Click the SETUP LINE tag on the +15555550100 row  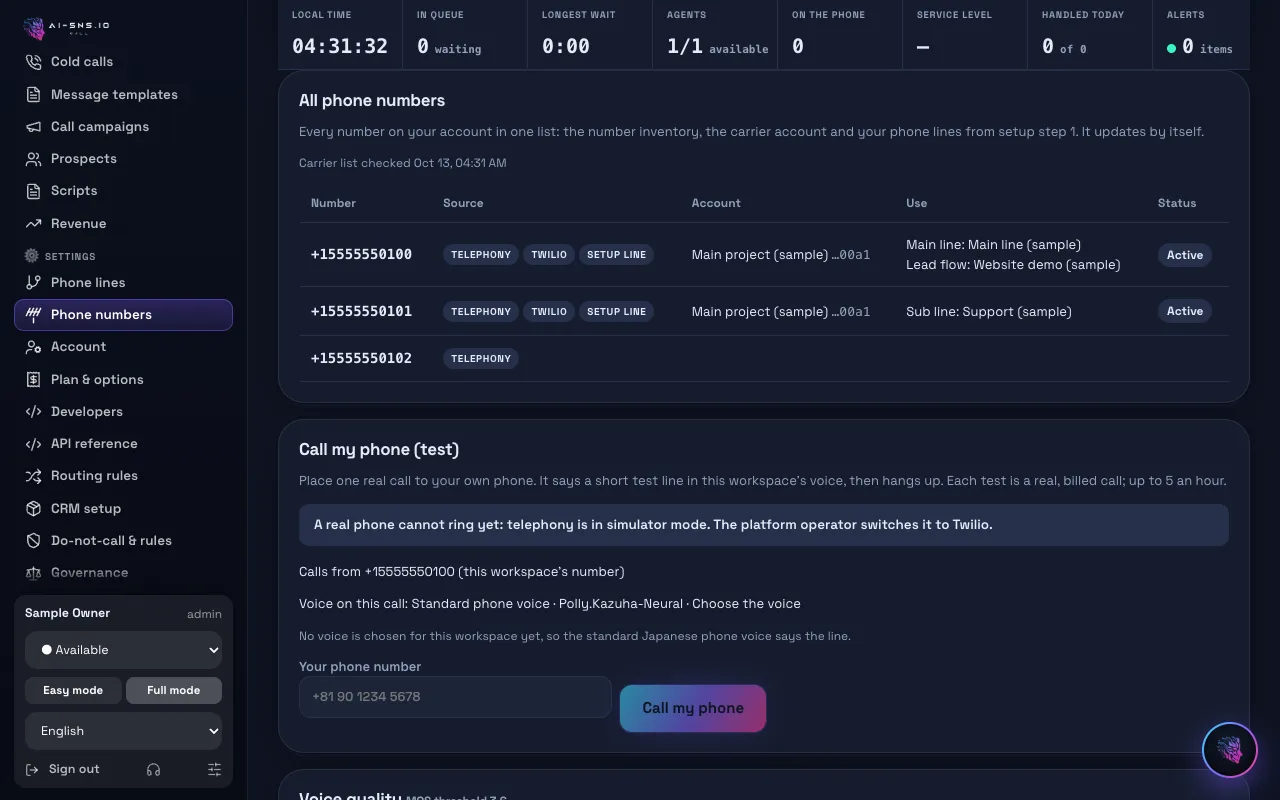click(x=616, y=255)
